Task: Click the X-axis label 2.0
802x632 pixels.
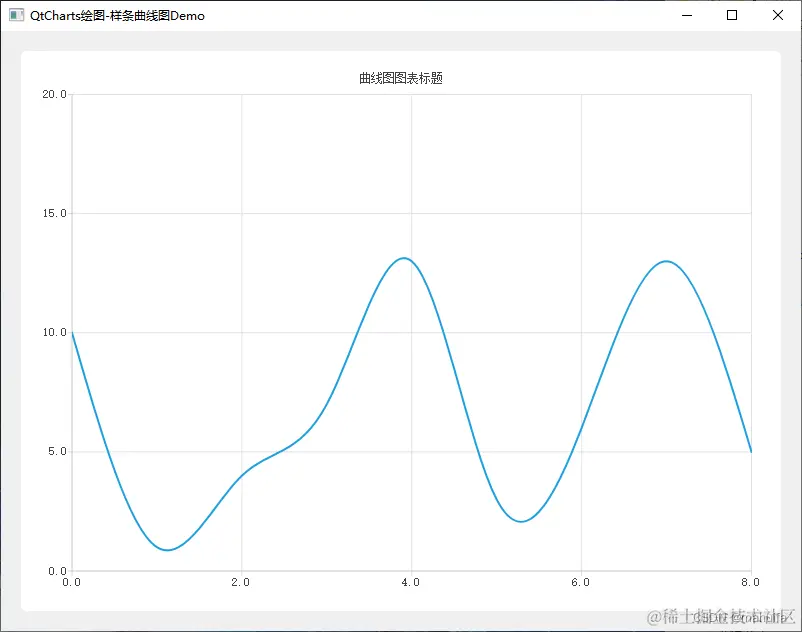Action: coord(240,582)
